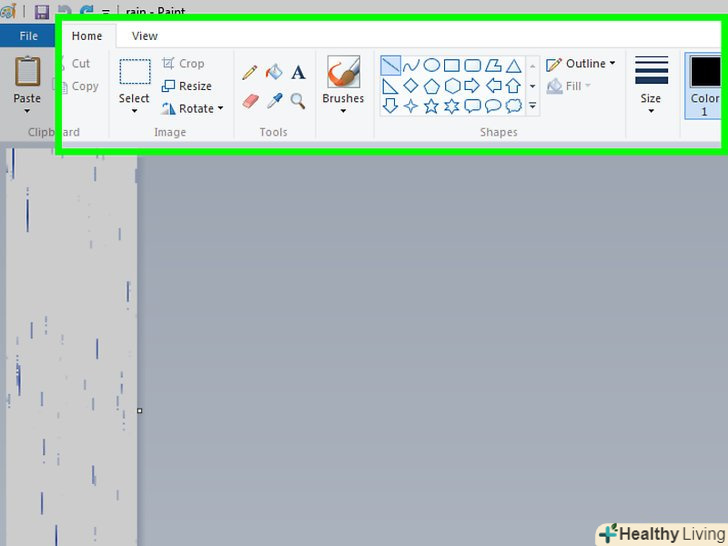
Task: Choose the Cloud callout shape
Action: click(x=514, y=106)
